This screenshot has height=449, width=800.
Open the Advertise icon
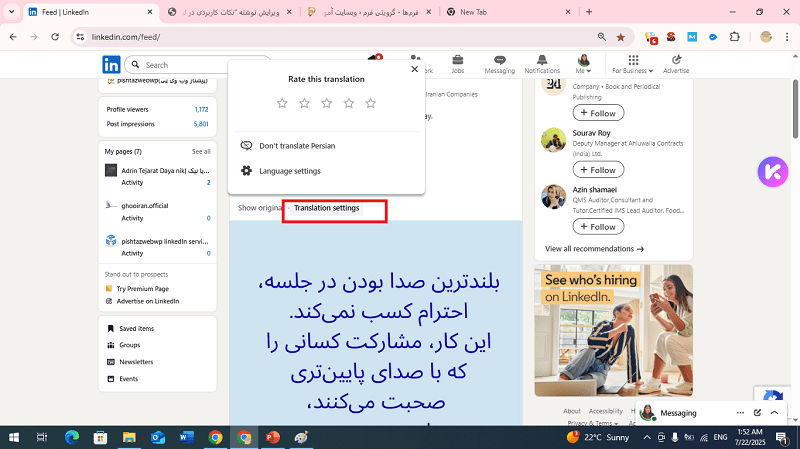pos(676,64)
